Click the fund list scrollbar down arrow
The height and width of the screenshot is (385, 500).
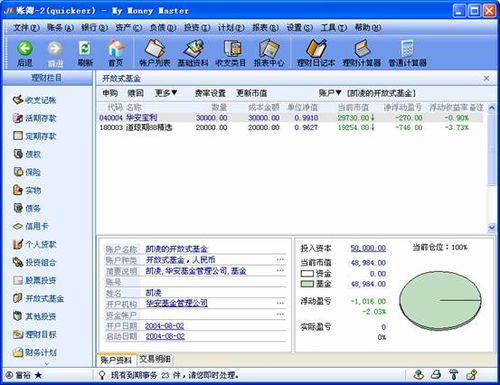pos(492,227)
